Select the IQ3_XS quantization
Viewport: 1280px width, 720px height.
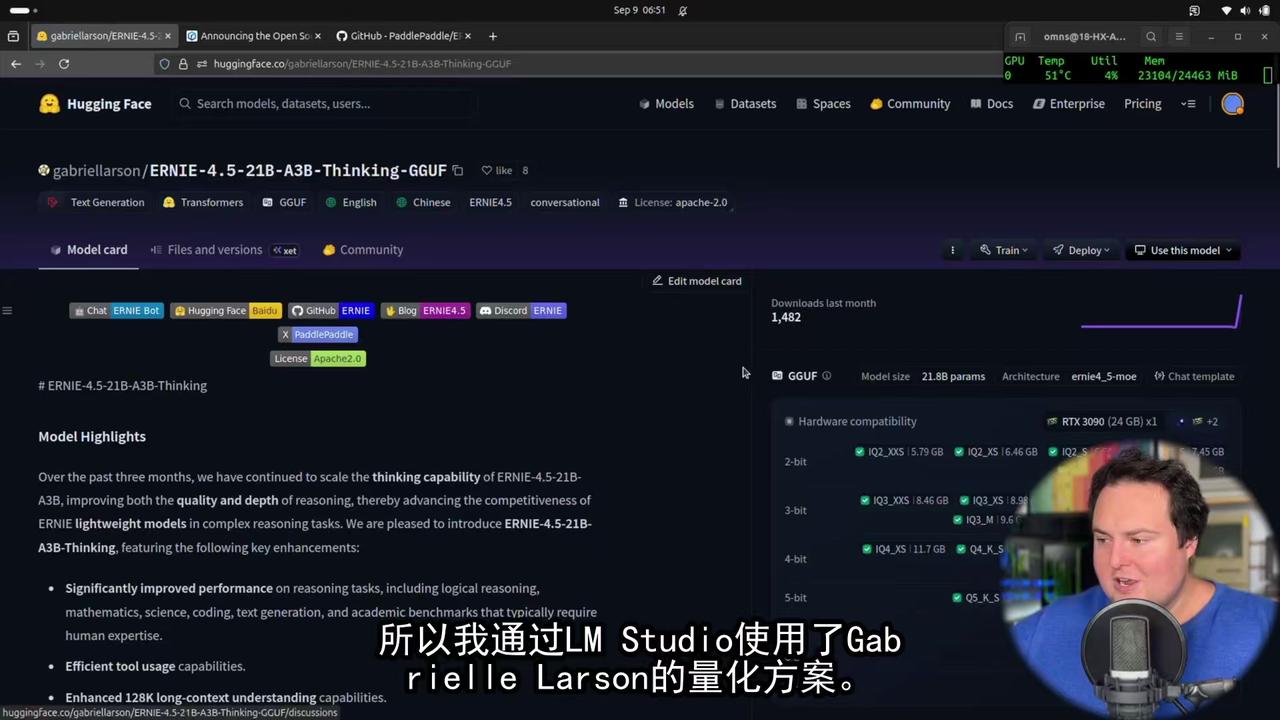993,500
